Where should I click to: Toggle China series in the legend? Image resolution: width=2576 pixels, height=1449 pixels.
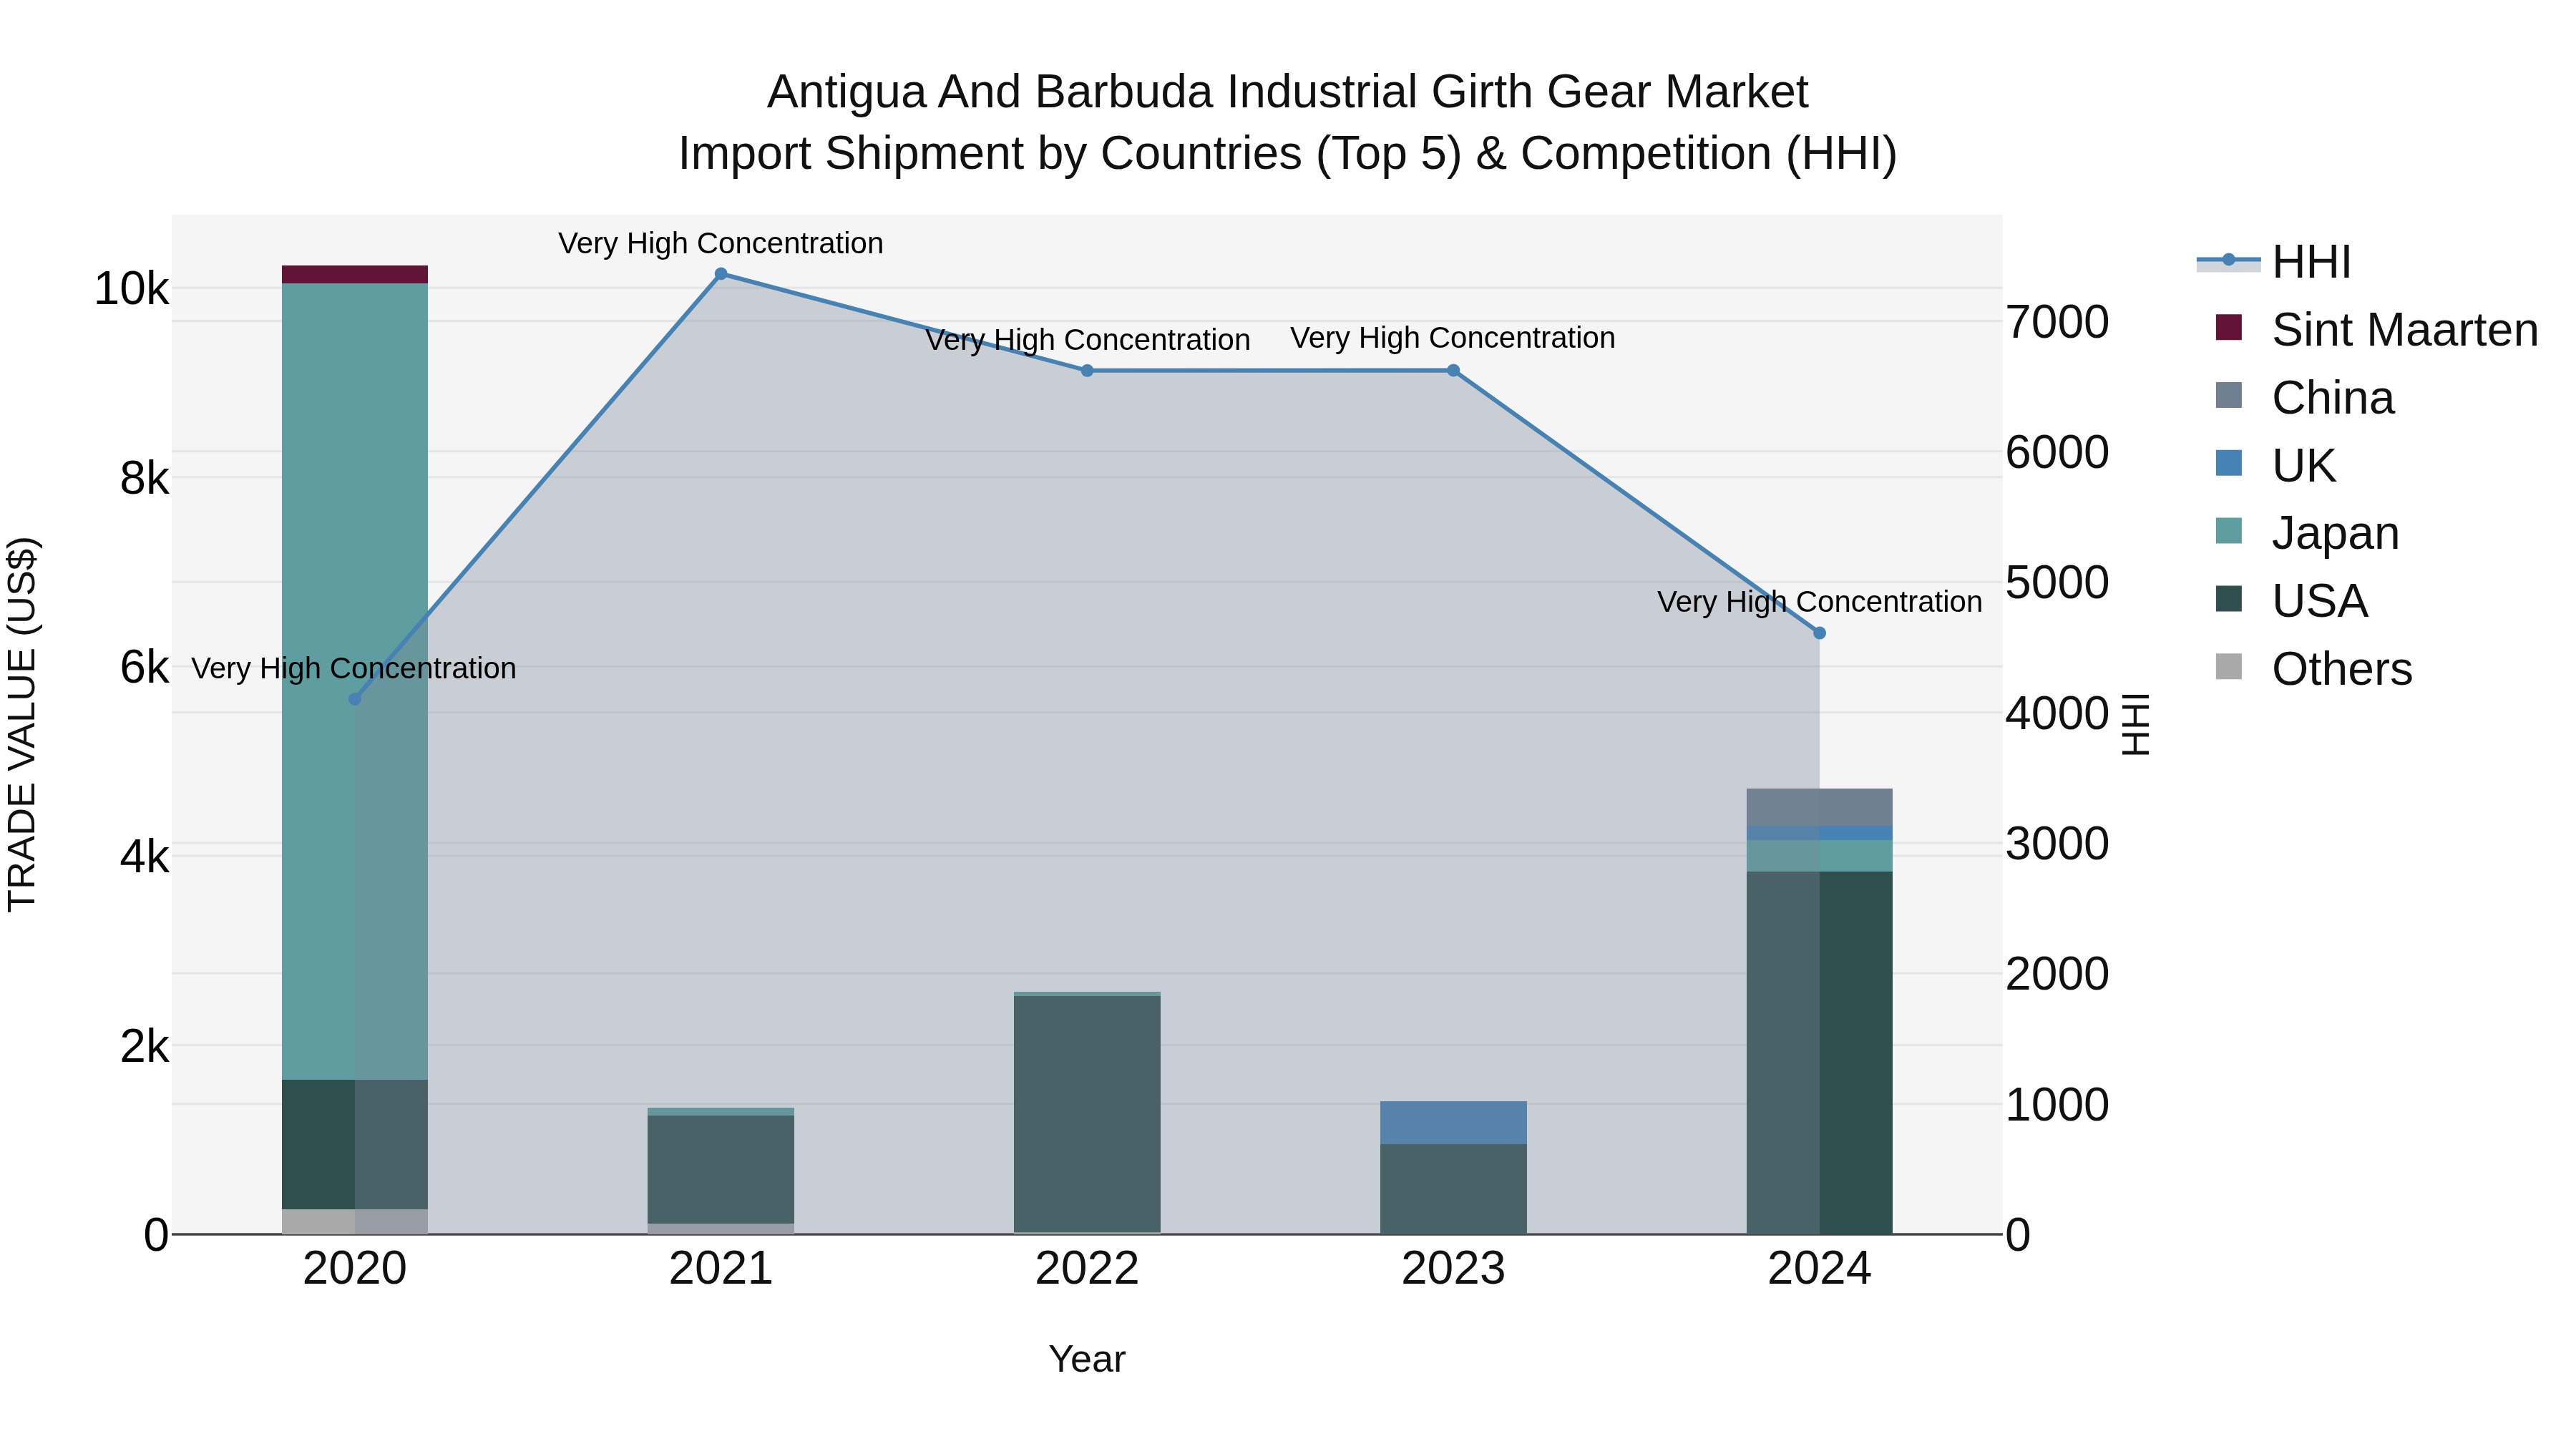pos(2305,398)
